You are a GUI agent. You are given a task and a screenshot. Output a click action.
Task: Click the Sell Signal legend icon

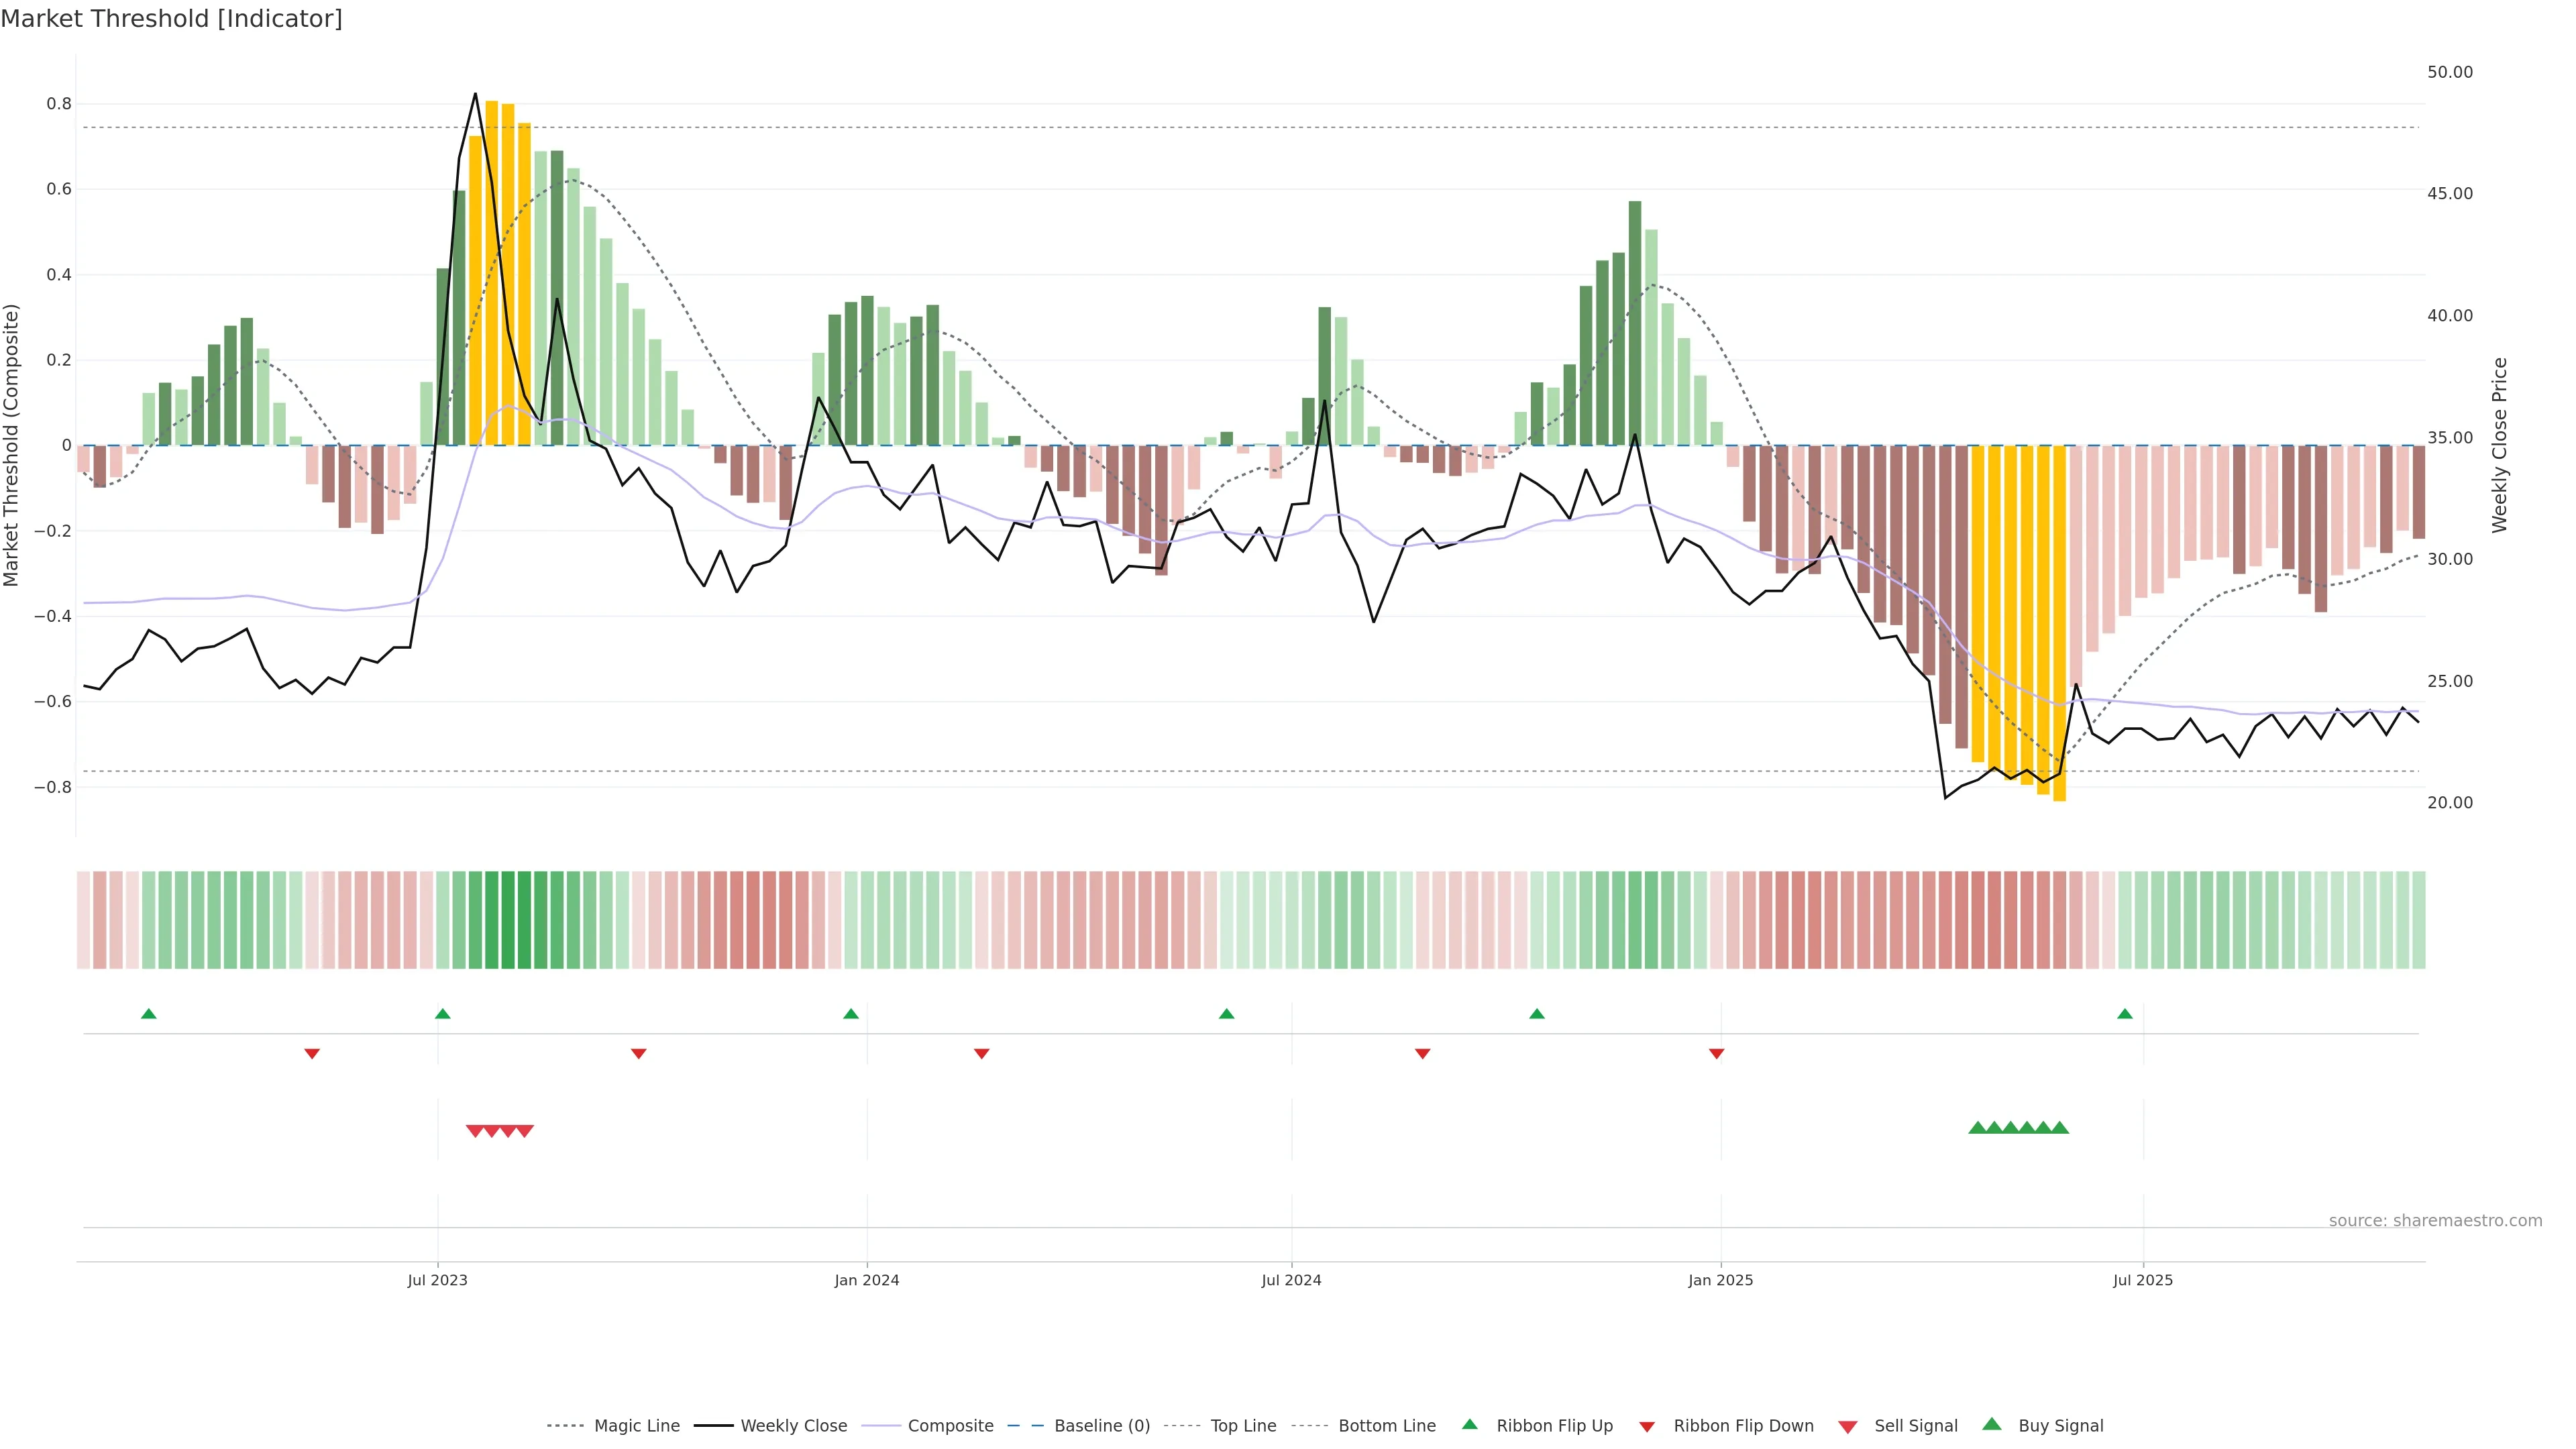coord(1847,1426)
